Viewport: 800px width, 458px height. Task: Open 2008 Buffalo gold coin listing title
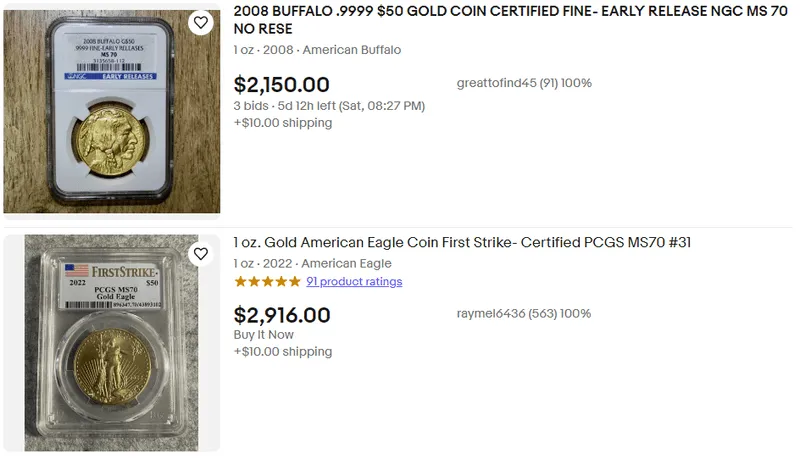tap(510, 20)
